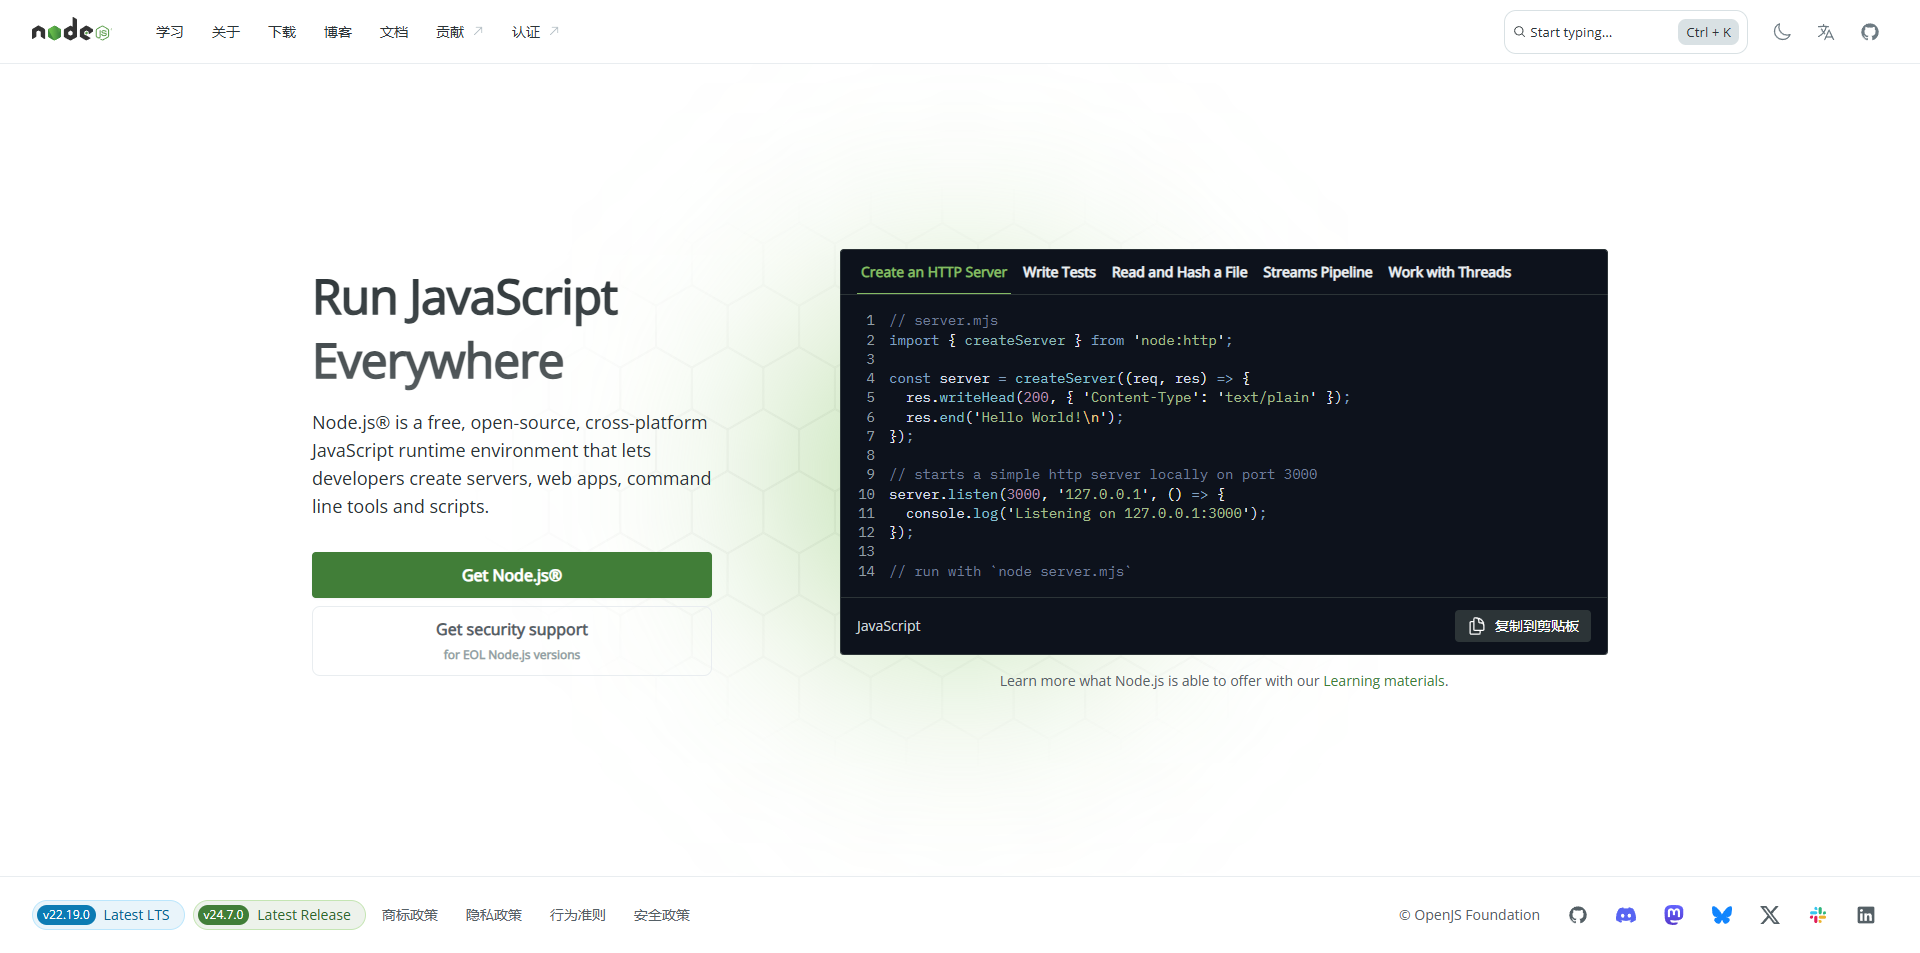Open the 文档 menu item
The image size is (1920, 953).
[394, 32]
